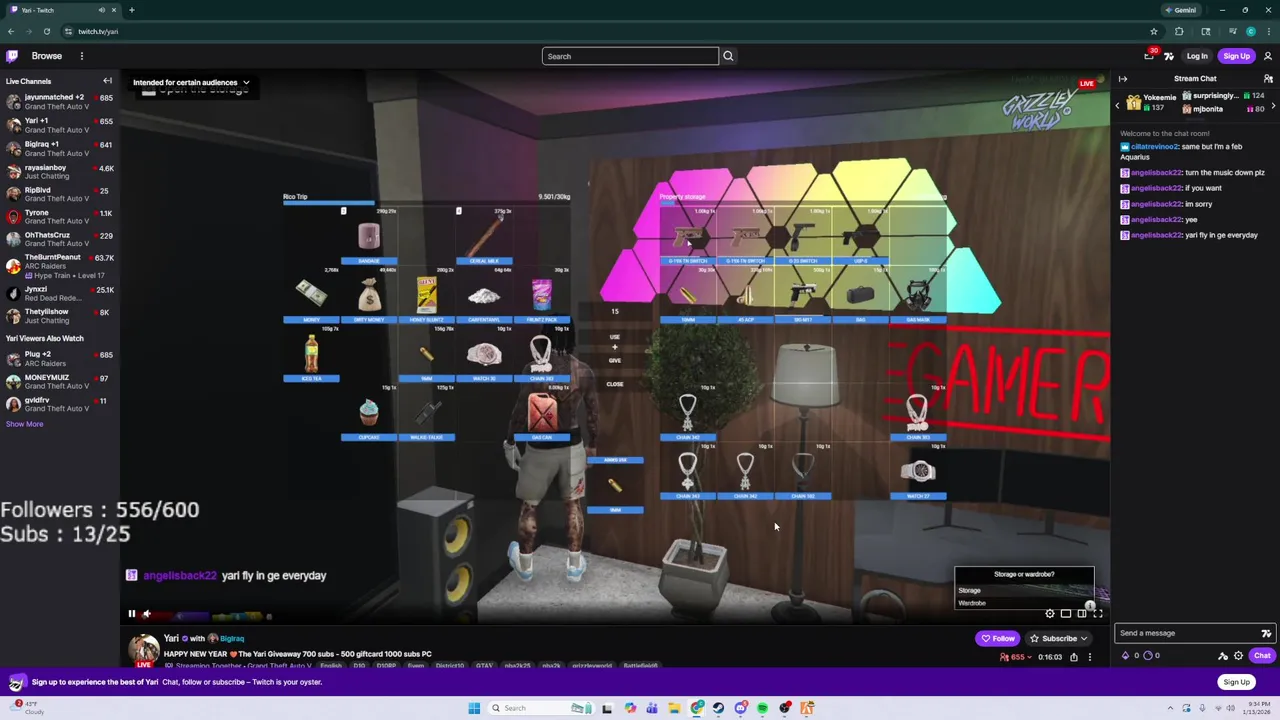Open OhThatsCruz channel in sidebar
This screenshot has height=720, width=1280.
pos(60,239)
